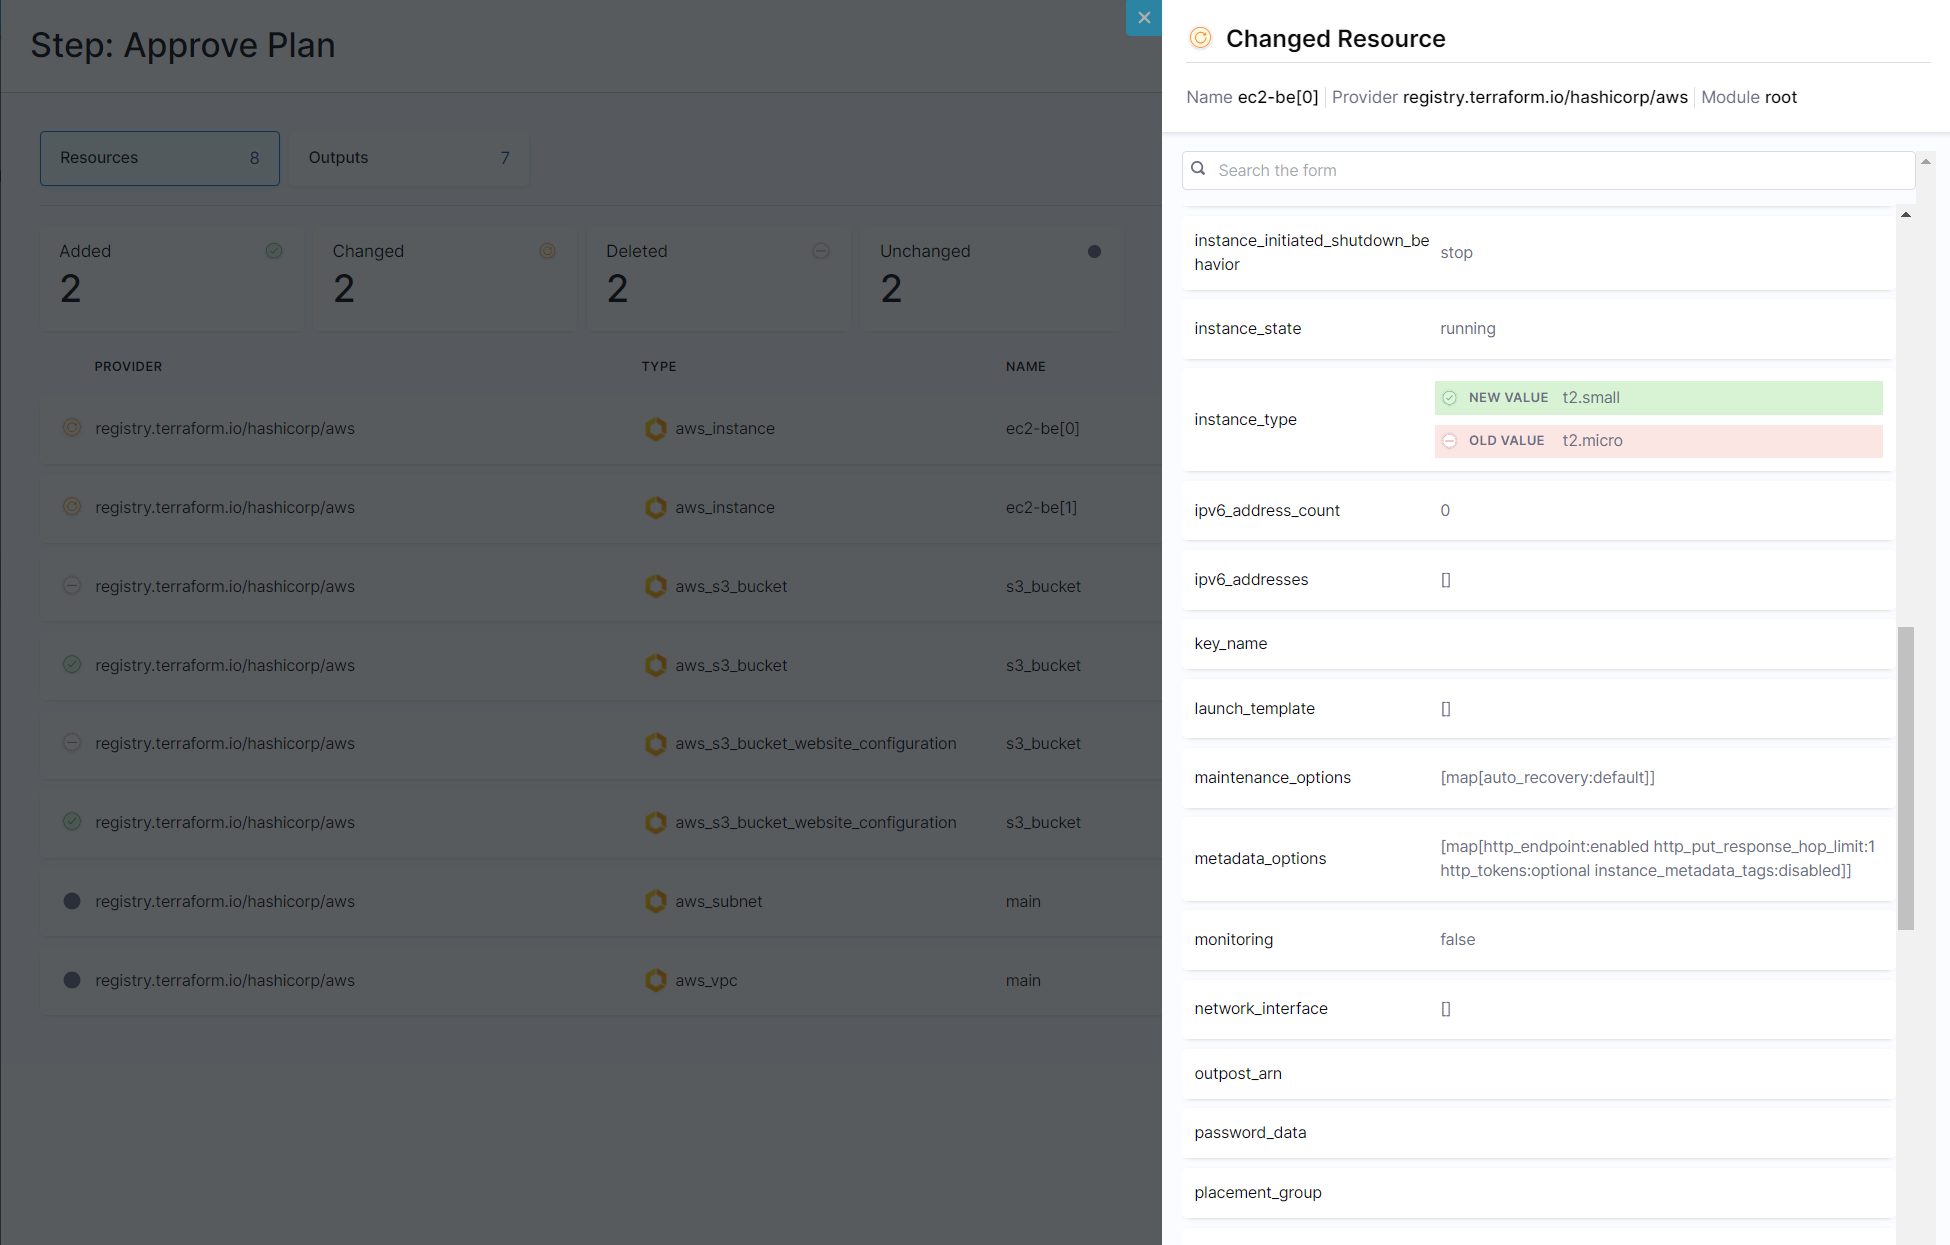Click the AWS hexagon icon next to aws_vpc
The image size is (1950, 1245).
coord(656,980)
